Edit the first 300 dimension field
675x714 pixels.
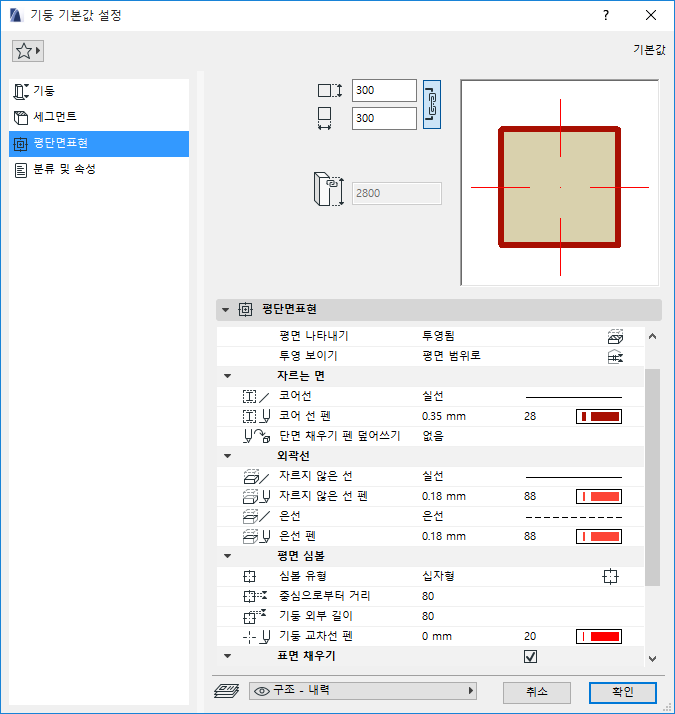click(x=384, y=91)
